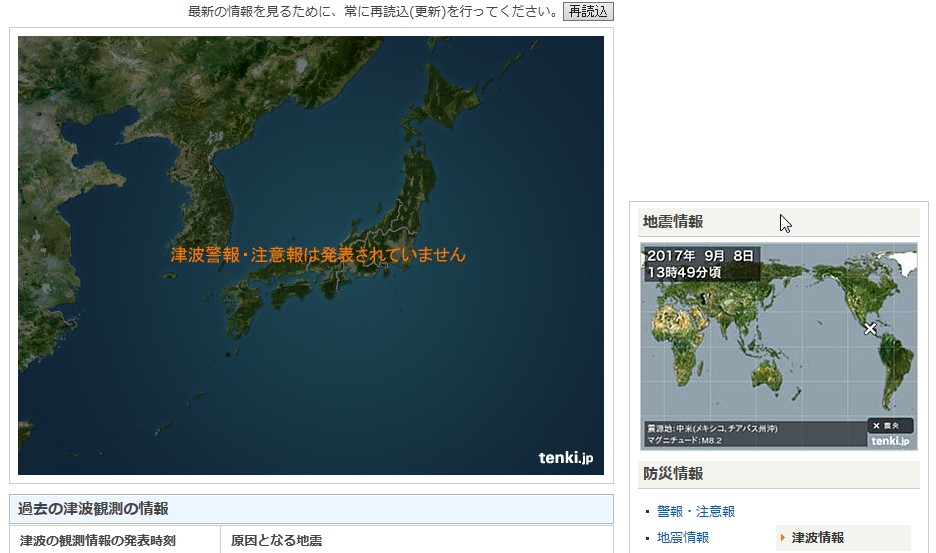Click the 過去の津波観測の情報 heading
936x553 pixels.
94,509
